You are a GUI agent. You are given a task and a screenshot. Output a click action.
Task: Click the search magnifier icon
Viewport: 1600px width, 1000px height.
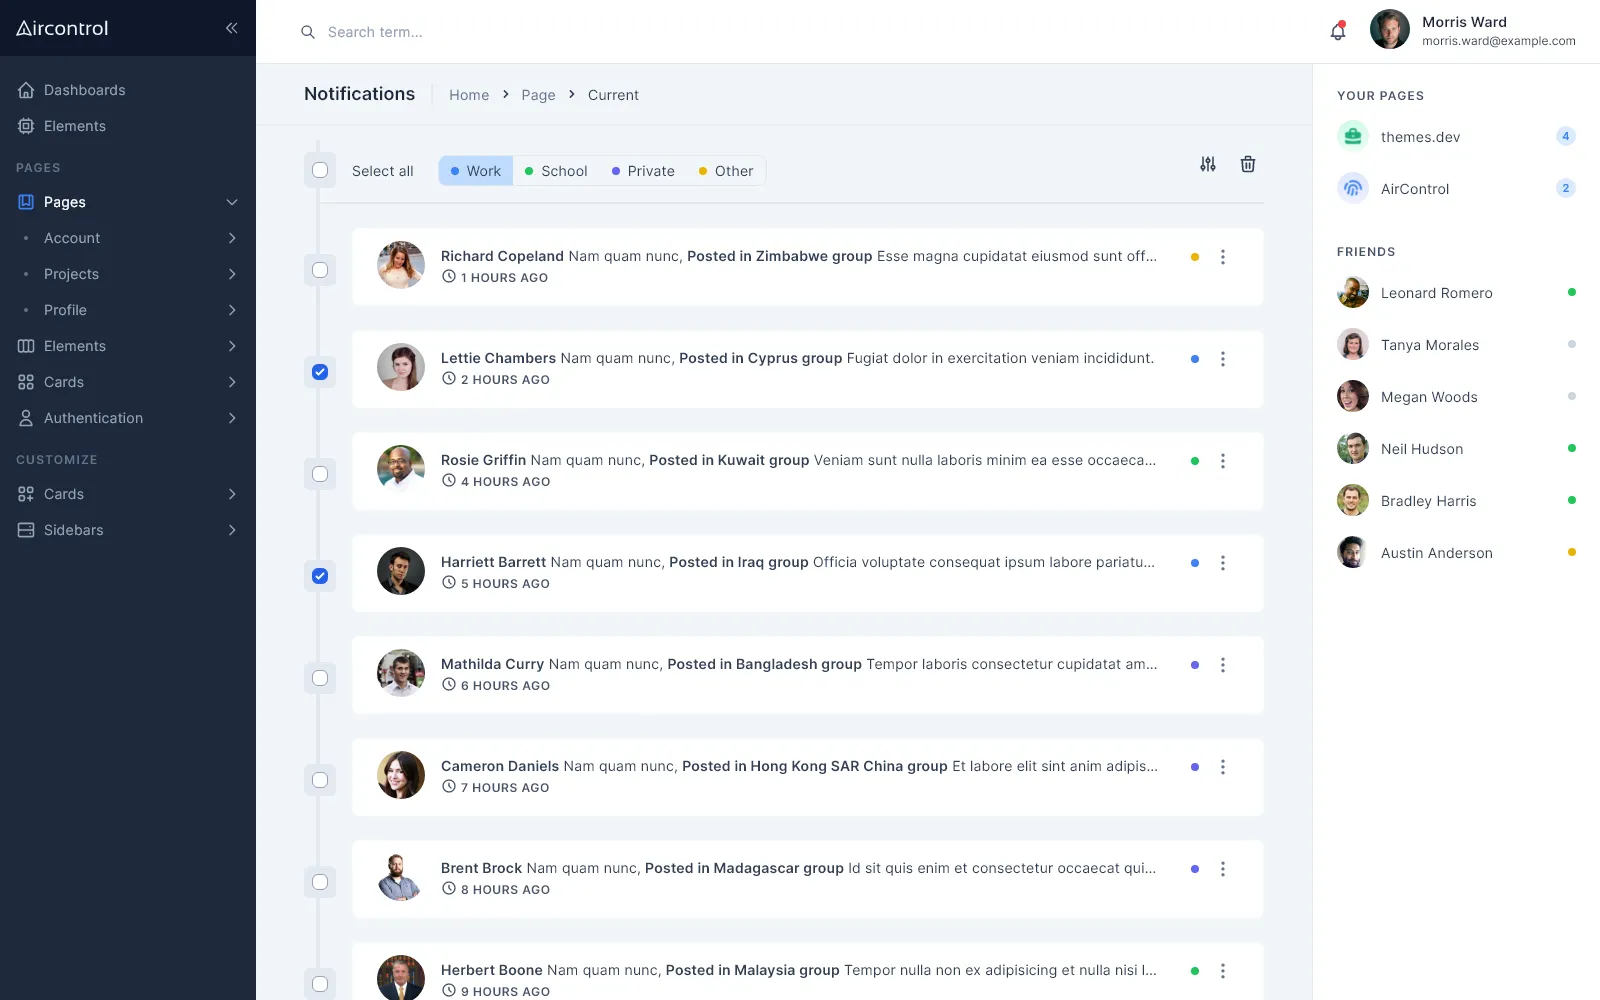click(x=308, y=32)
